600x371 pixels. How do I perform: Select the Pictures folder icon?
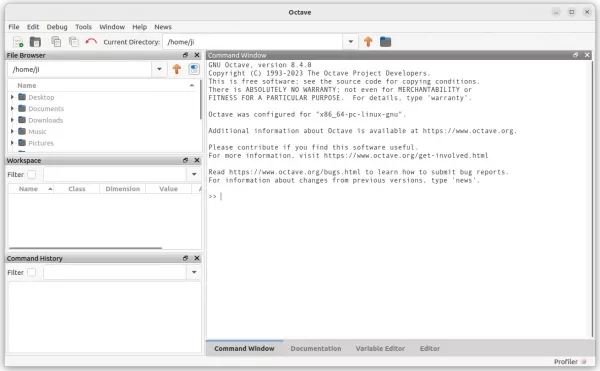click(22, 143)
